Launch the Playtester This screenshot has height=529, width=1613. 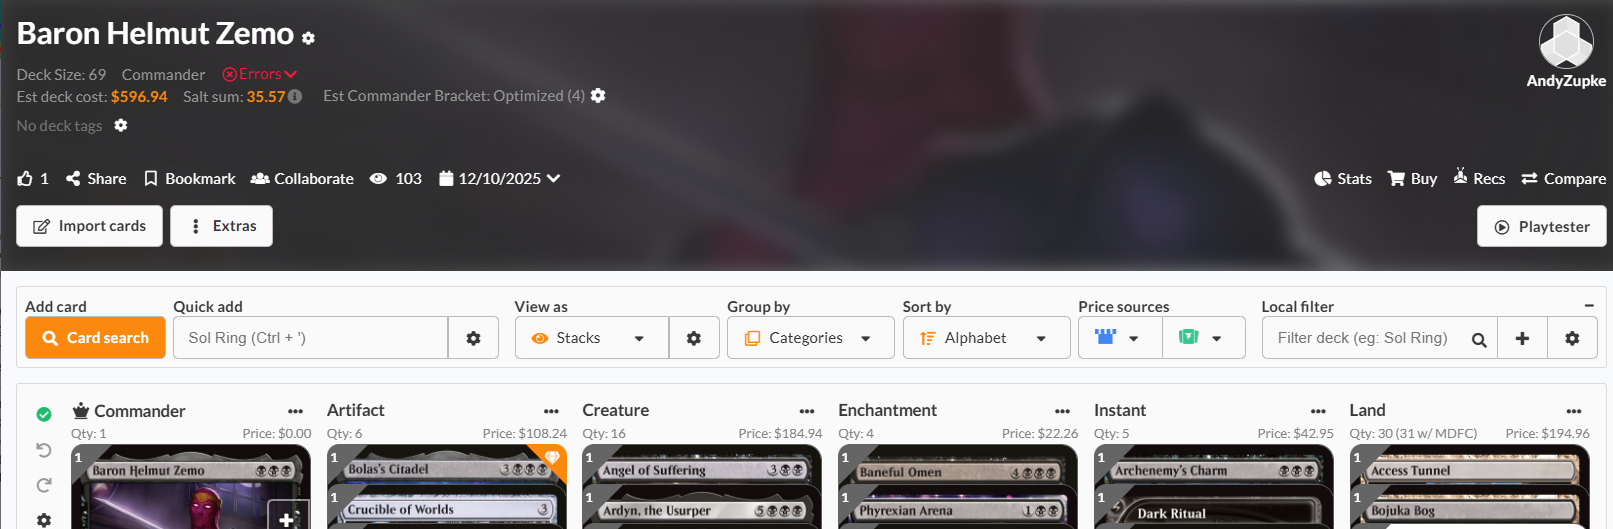click(x=1542, y=227)
